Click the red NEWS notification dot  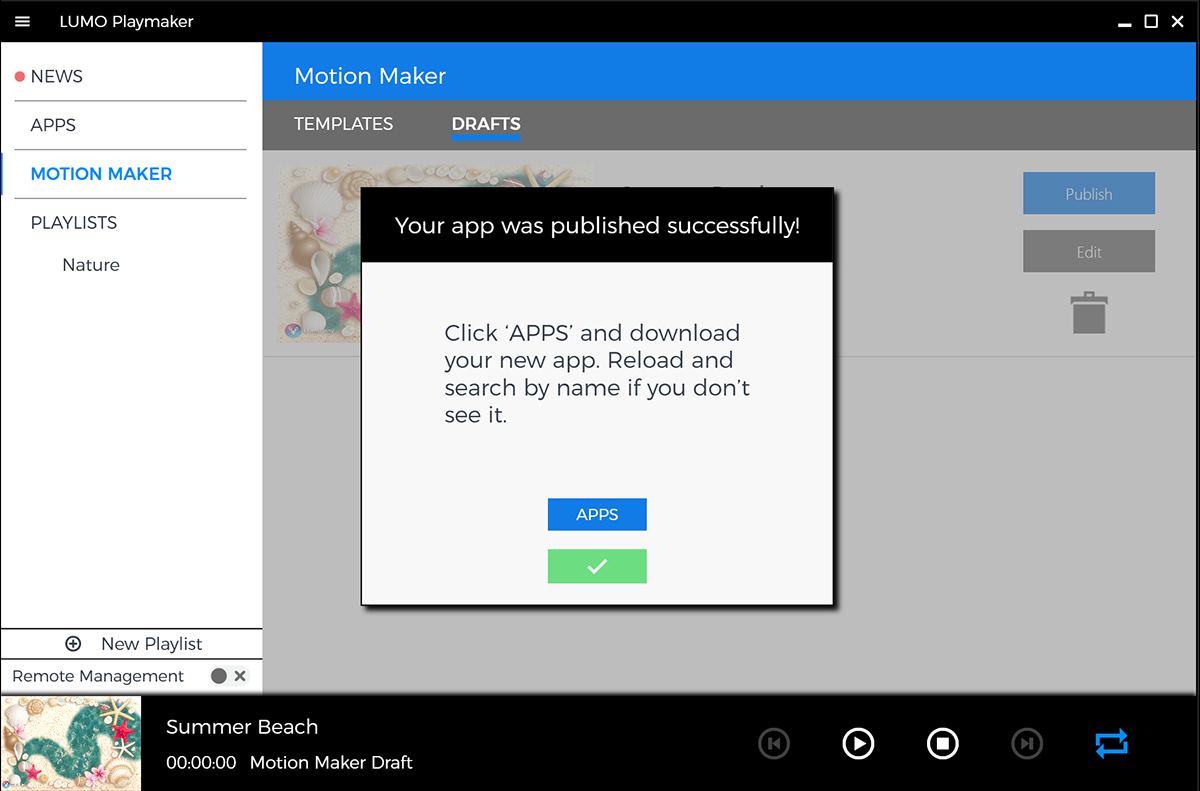coord(19,77)
